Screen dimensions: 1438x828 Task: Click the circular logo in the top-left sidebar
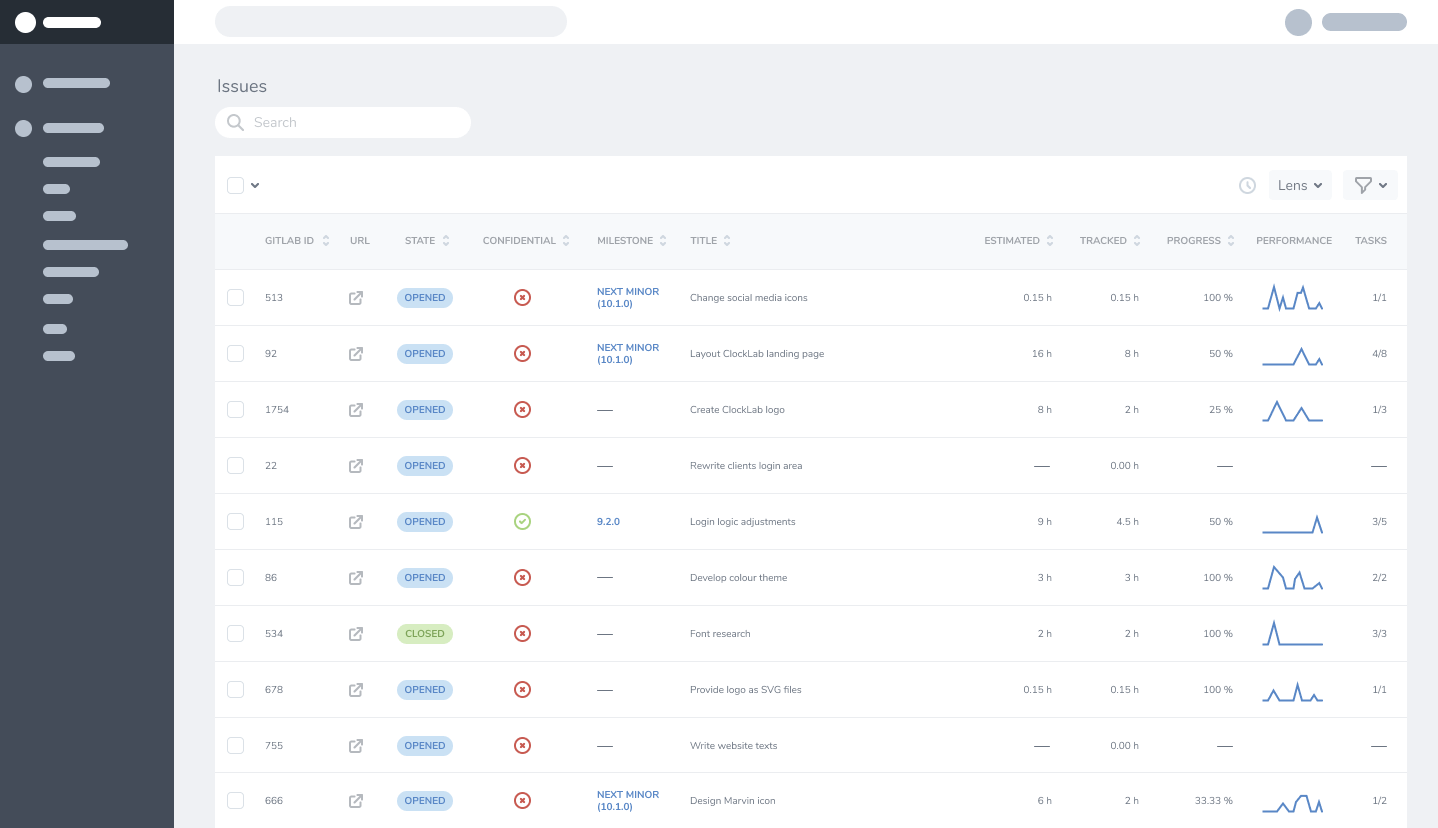pyautogui.click(x=25, y=22)
